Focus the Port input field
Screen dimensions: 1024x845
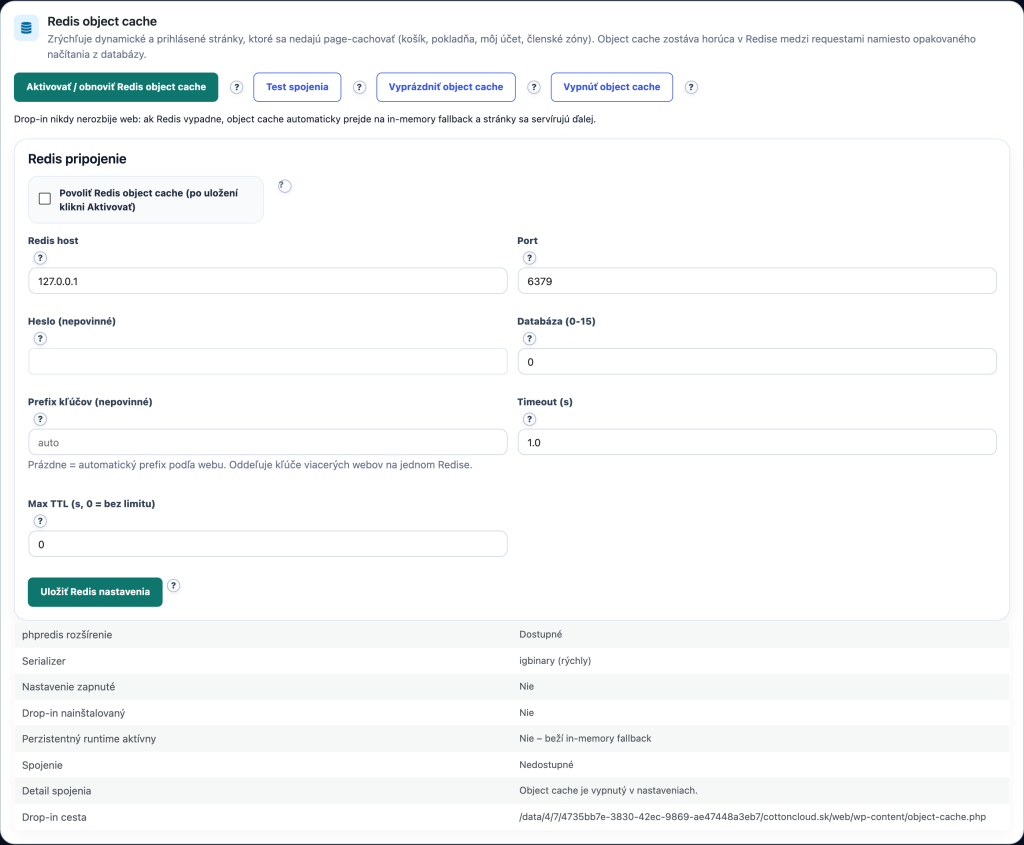pyautogui.click(x=757, y=281)
